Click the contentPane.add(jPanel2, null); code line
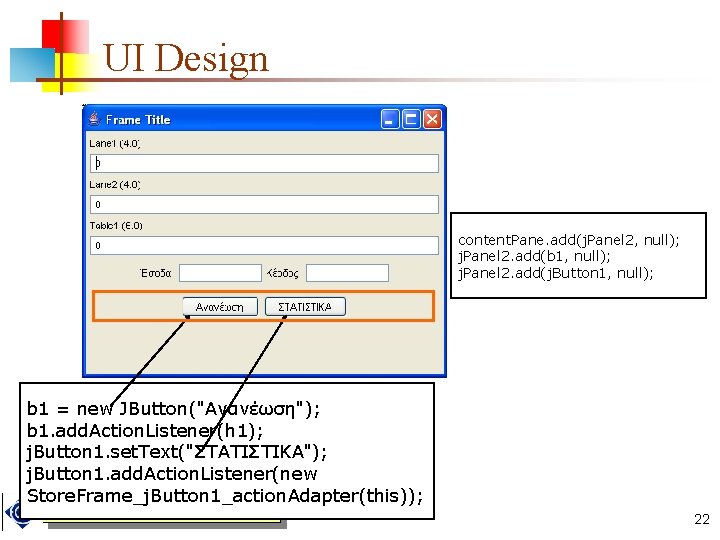The width and height of the screenshot is (720, 540). (568, 240)
